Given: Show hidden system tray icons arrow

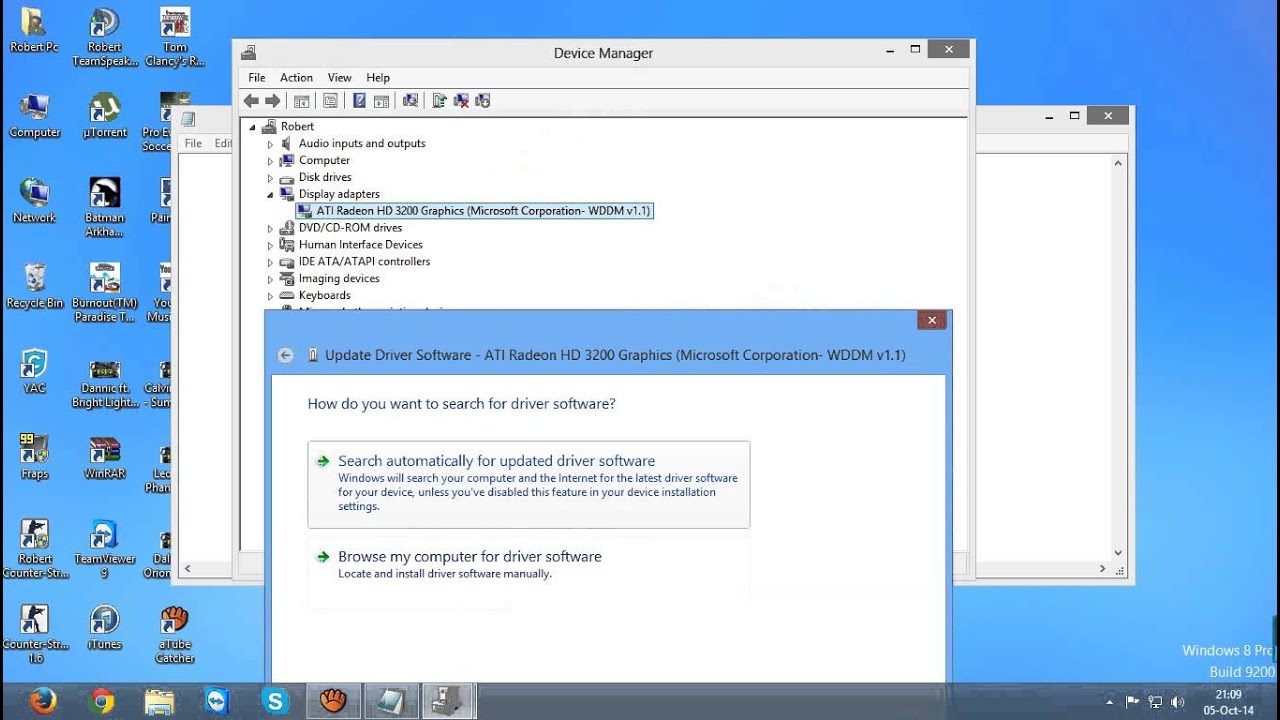Looking at the screenshot, I should (1110, 702).
